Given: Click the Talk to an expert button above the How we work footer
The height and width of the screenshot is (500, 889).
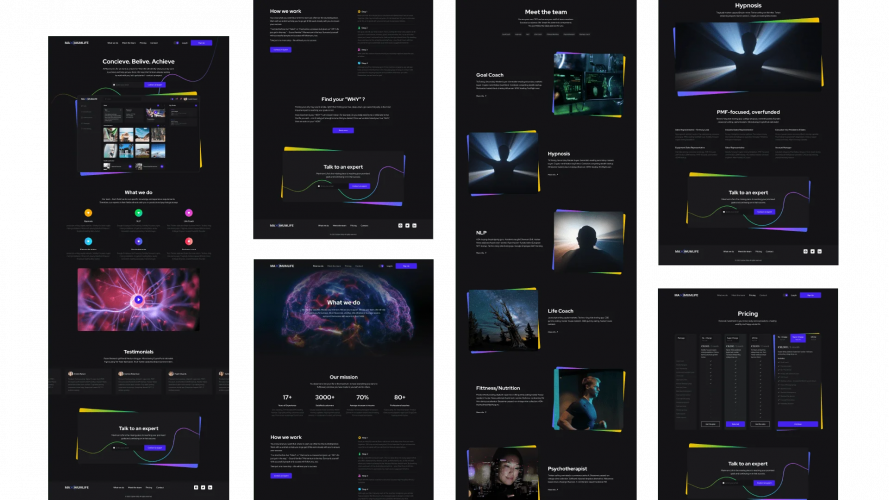Looking at the screenshot, I should [x=359, y=186].
